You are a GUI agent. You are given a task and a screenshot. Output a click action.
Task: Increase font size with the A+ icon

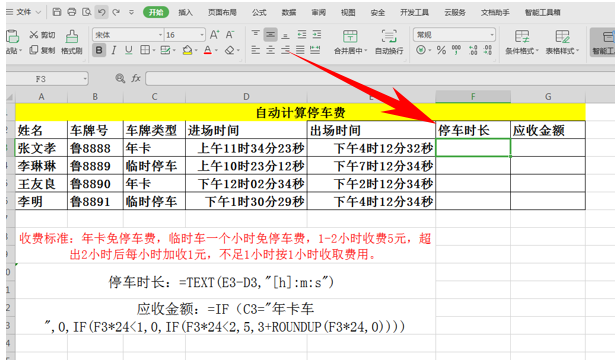[215, 35]
